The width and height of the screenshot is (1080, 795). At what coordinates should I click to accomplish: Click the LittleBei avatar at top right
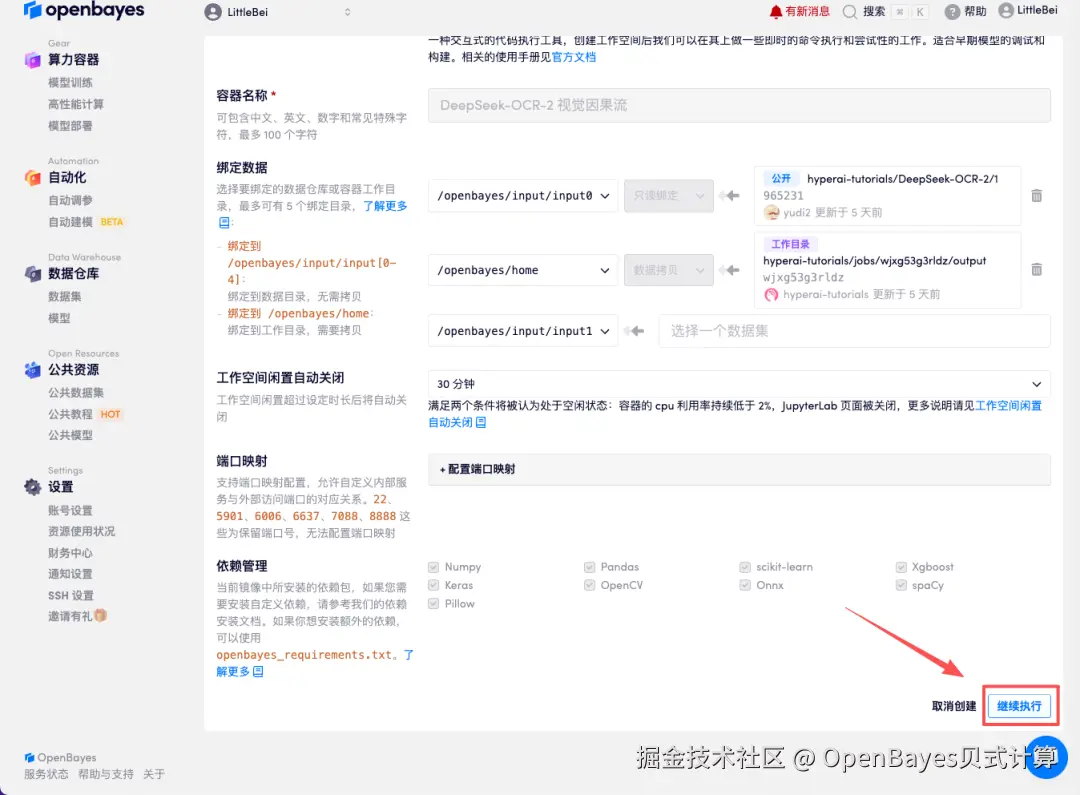pyautogui.click(x=1006, y=10)
